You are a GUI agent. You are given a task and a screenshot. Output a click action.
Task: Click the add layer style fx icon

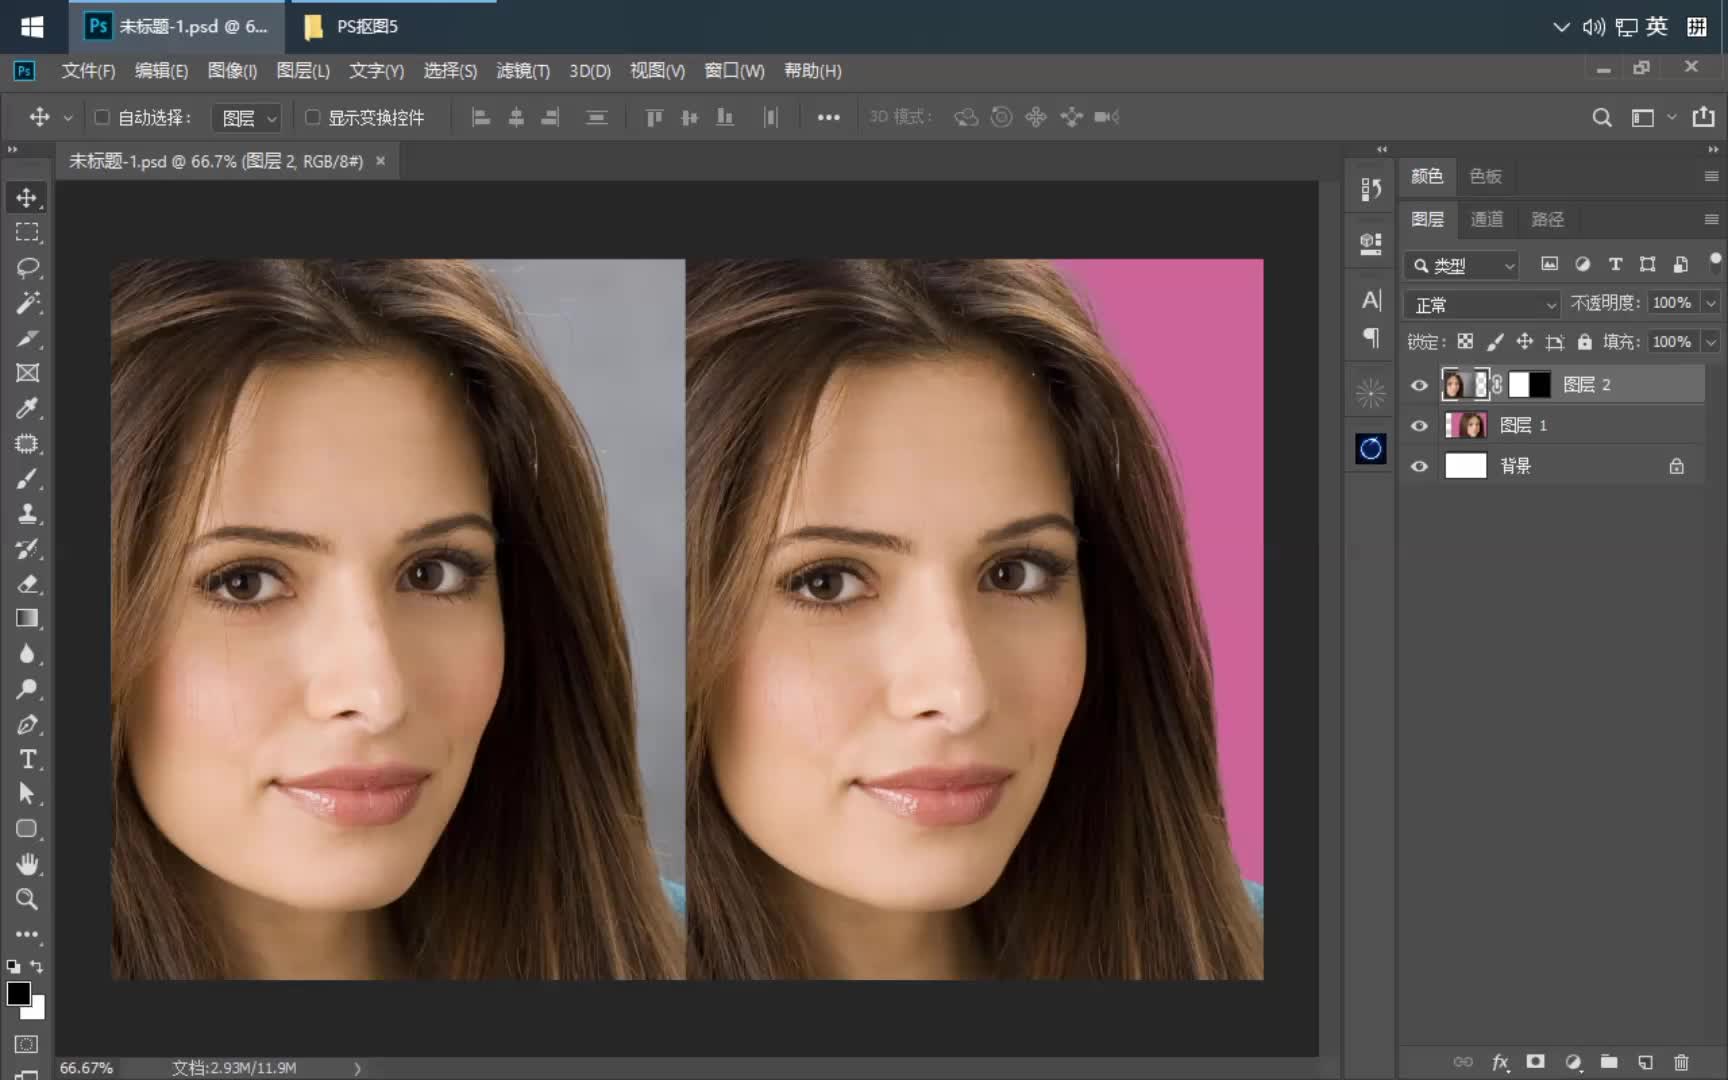click(1500, 1062)
